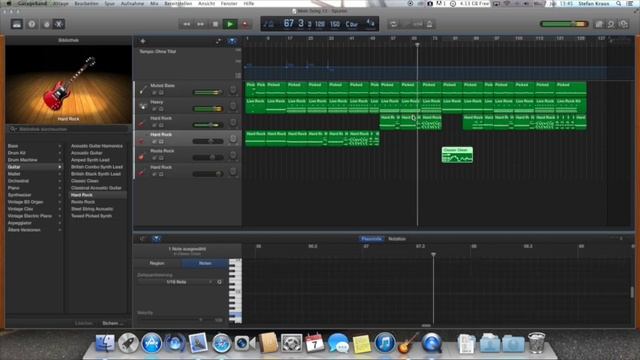The height and width of the screenshot is (360, 640).
Task: Click the Löschen button in Library
Action: (x=83, y=323)
